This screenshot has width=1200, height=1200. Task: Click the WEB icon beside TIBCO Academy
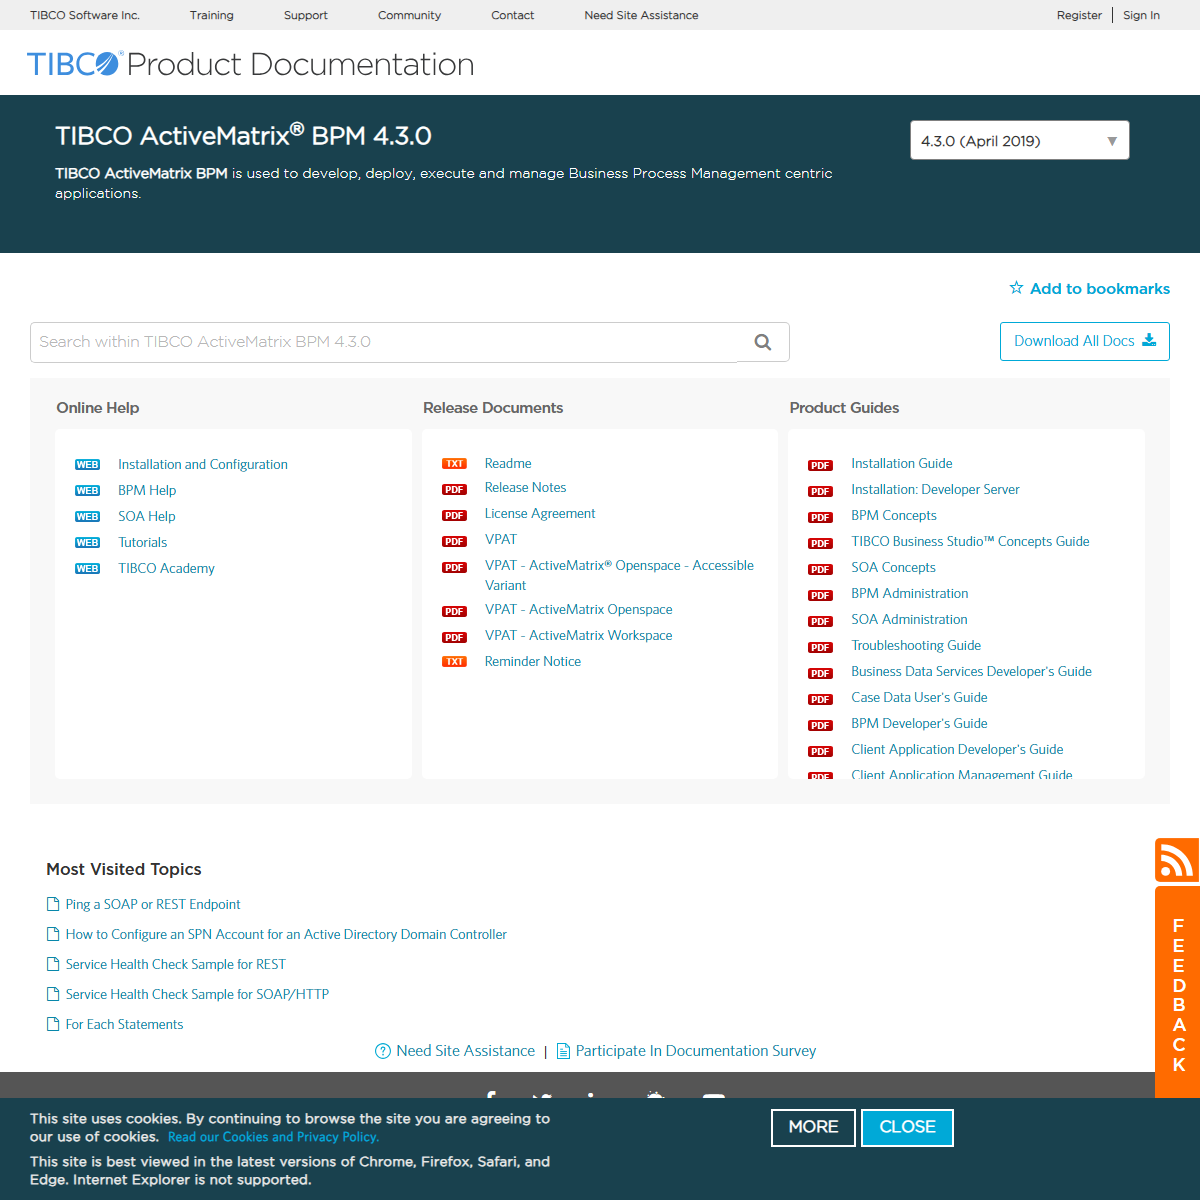[88, 569]
